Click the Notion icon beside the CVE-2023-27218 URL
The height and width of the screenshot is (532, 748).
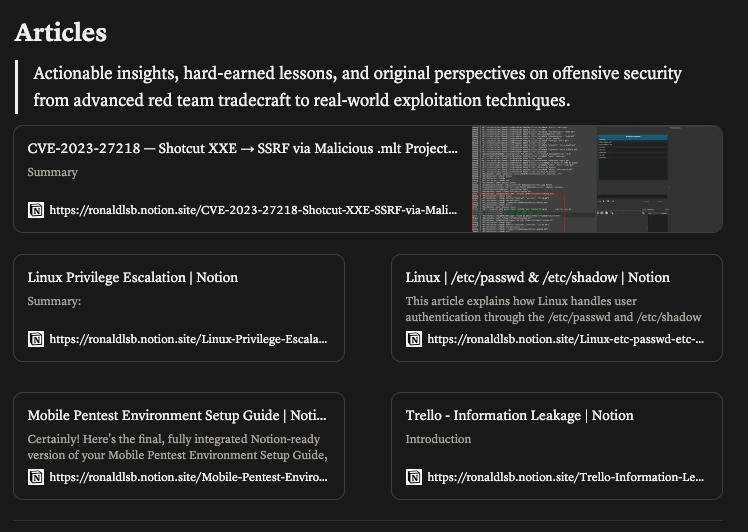[36, 210]
